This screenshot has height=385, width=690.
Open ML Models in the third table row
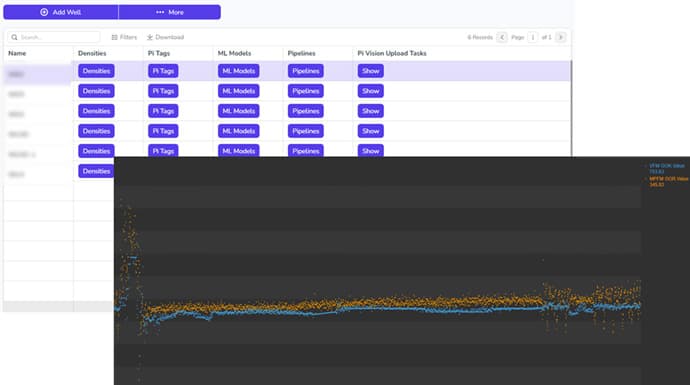point(239,111)
